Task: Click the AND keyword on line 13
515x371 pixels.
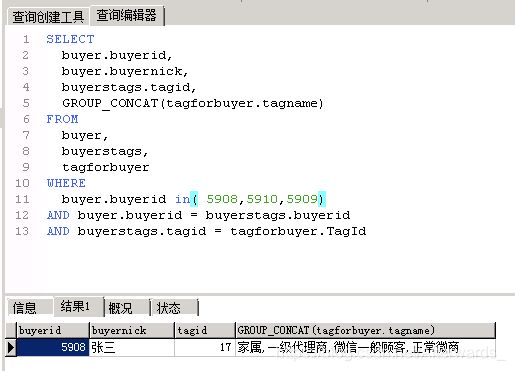Action: pos(58,231)
